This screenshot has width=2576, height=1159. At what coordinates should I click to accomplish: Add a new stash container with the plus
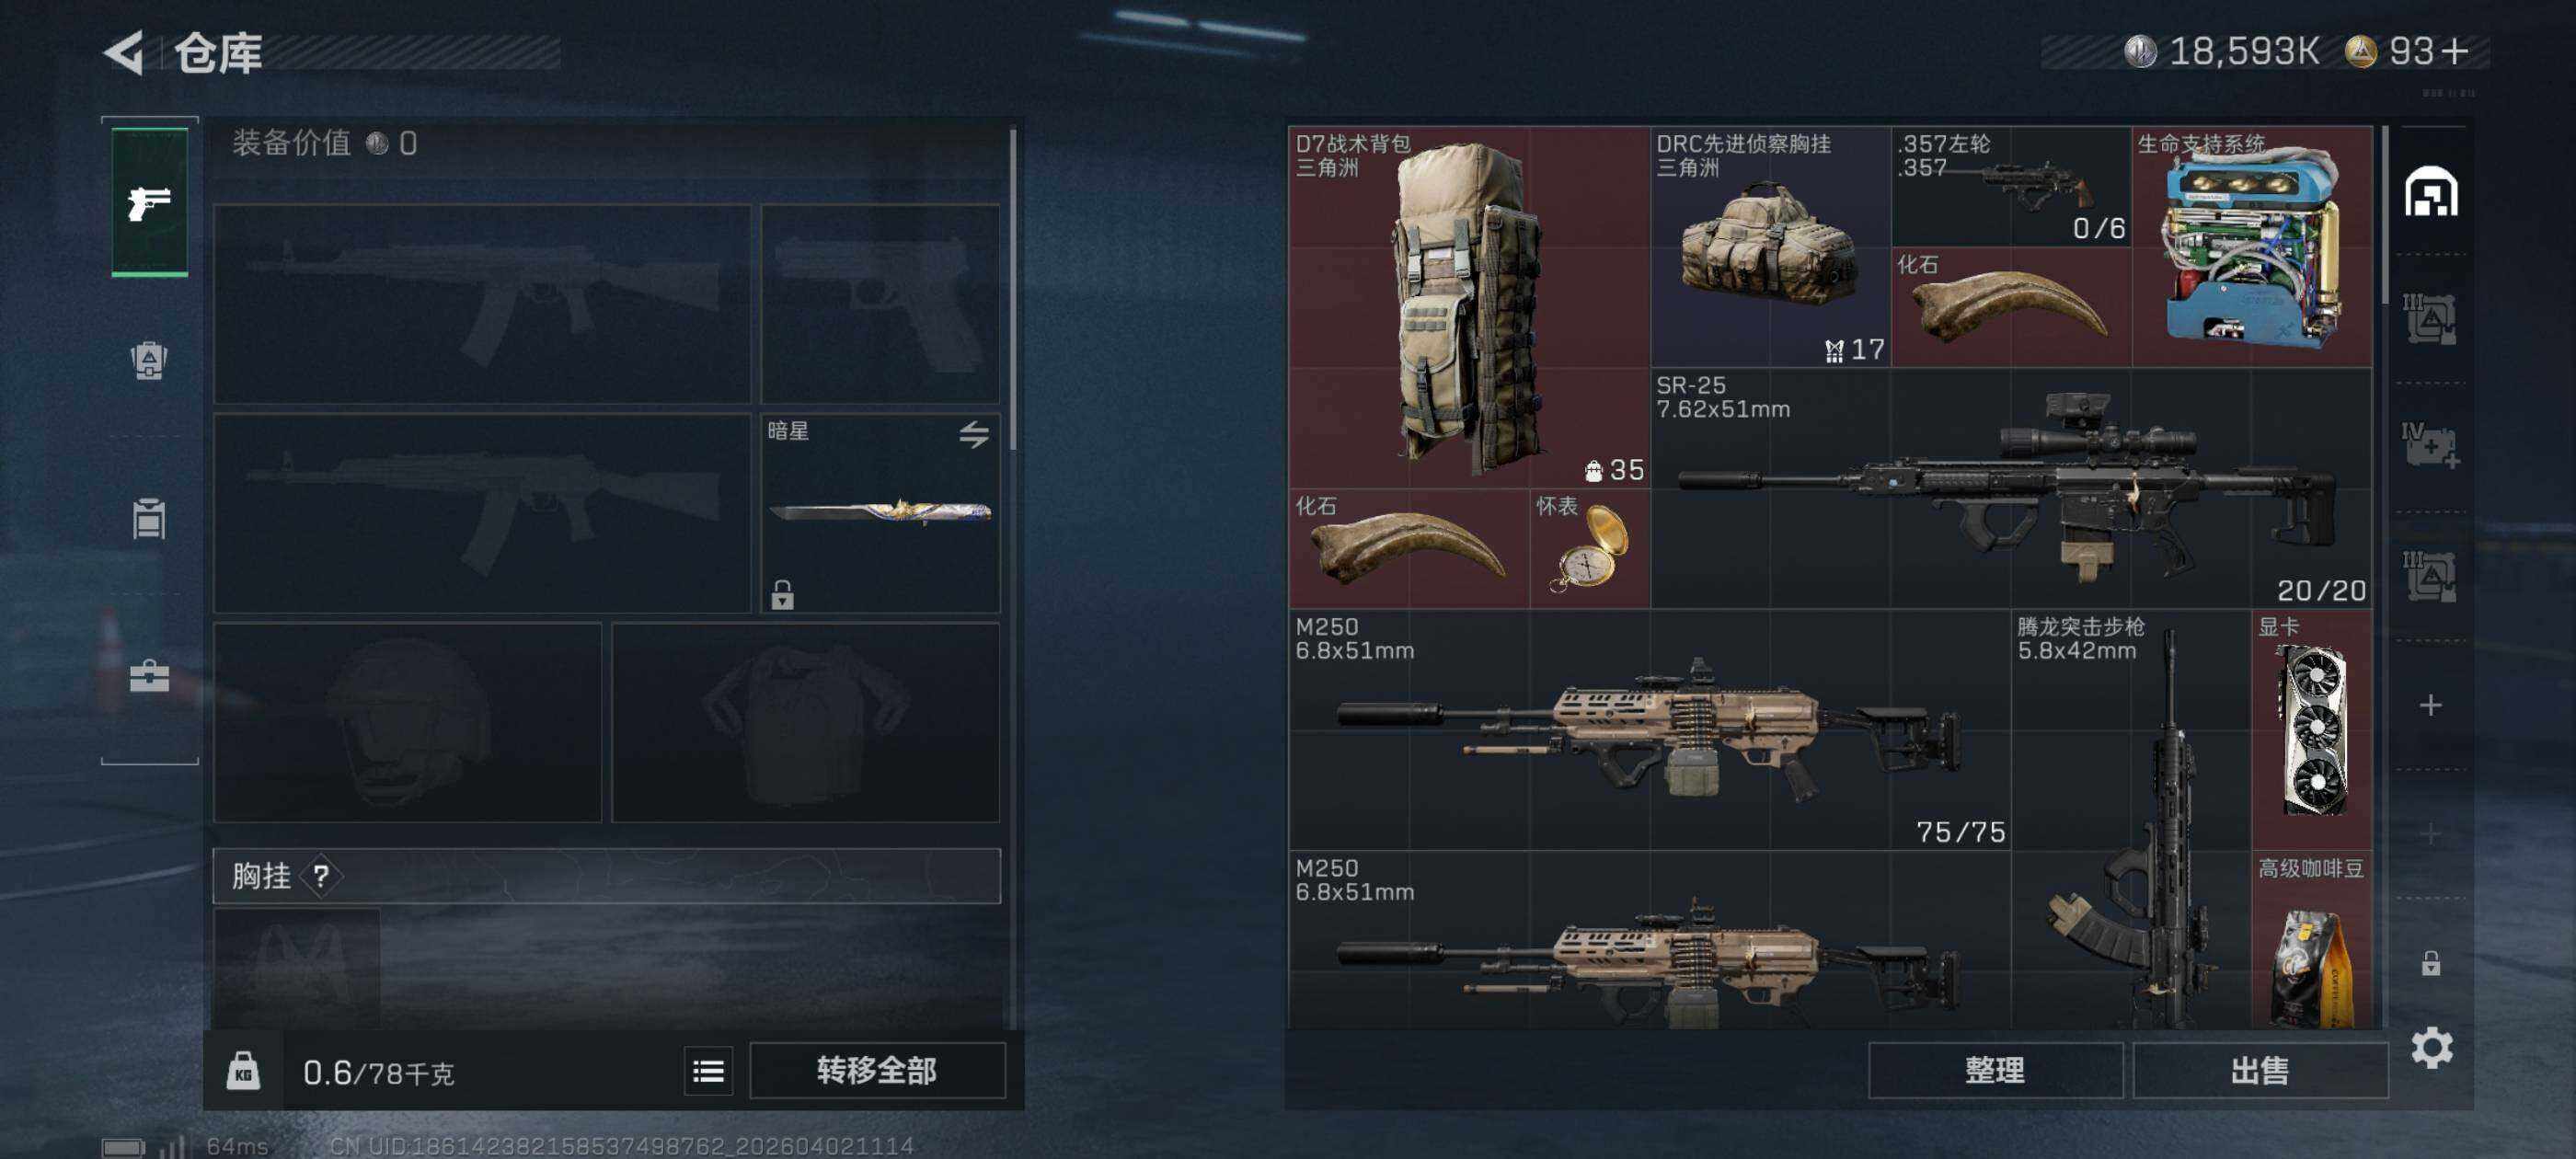(2431, 705)
